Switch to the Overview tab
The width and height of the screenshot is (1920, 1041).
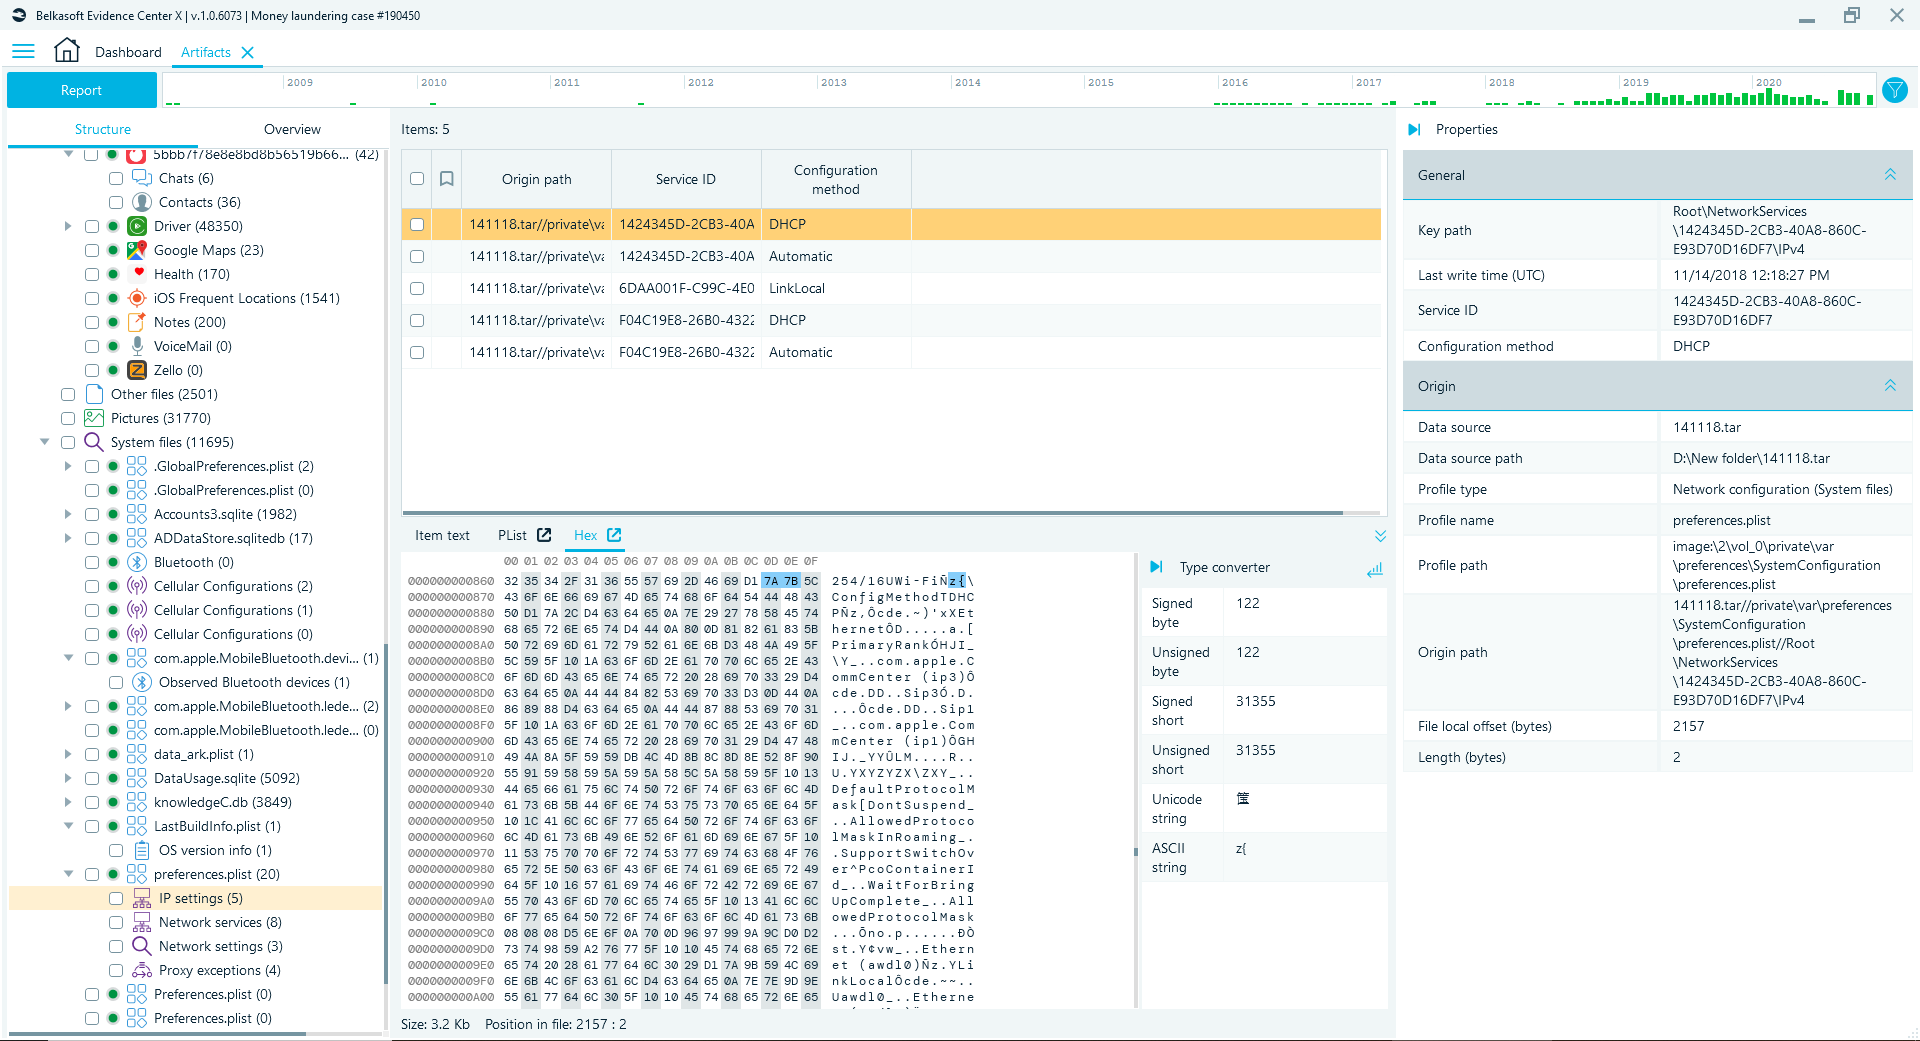pos(292,129)
